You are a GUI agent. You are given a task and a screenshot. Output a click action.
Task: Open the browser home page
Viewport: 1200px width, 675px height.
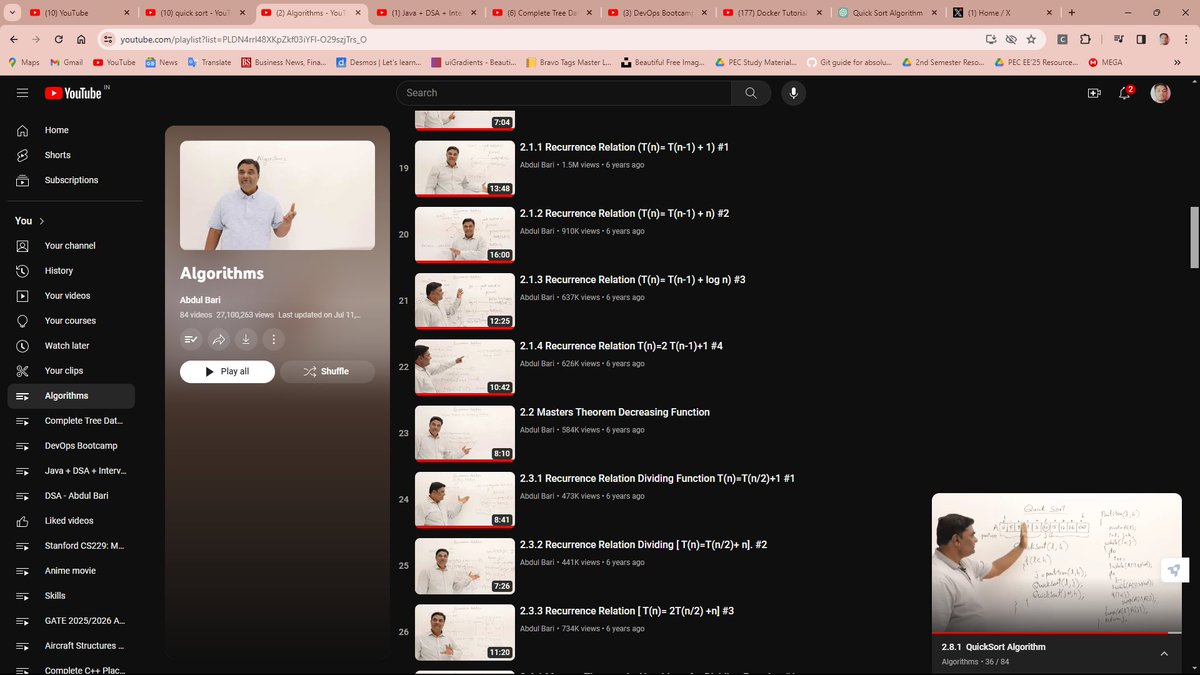pos(83,39)
